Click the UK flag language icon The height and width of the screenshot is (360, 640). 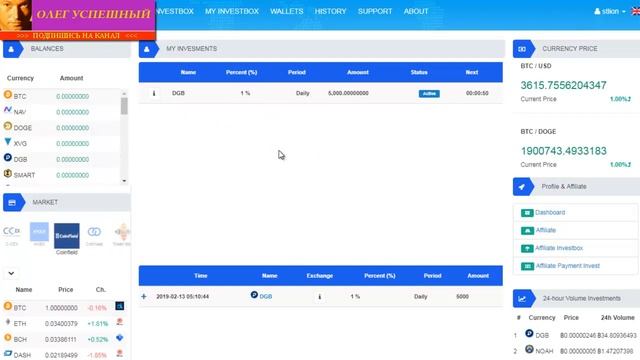[x=636, y=11]
